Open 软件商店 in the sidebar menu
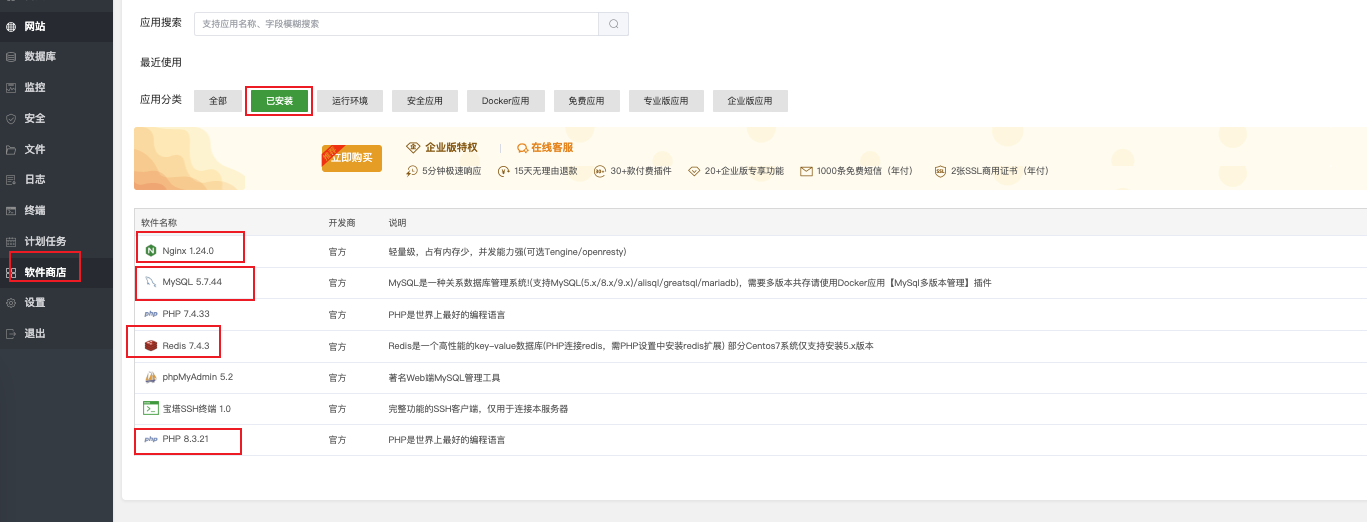This screenshot has width=1367, height=522. click(56, 272)
